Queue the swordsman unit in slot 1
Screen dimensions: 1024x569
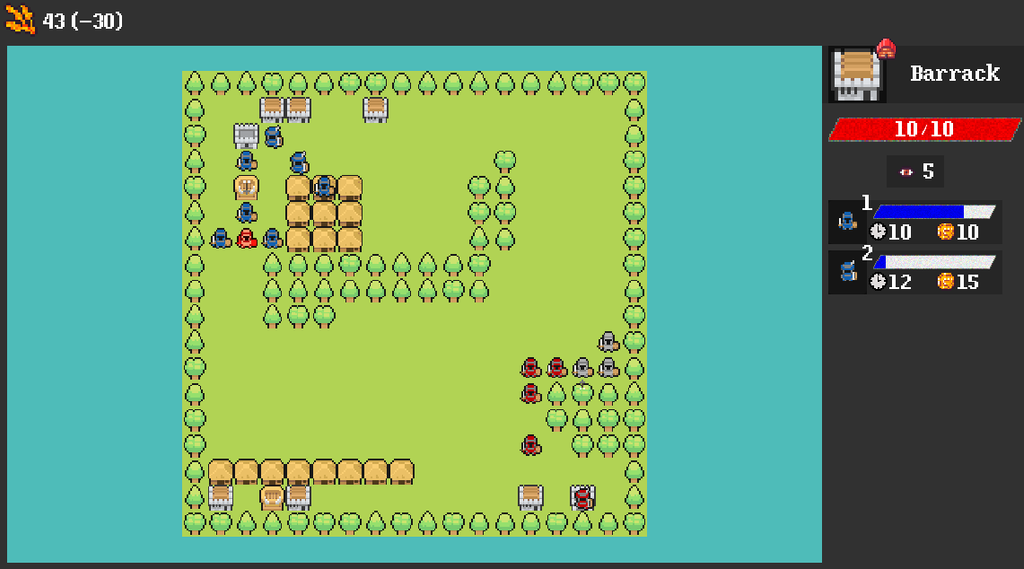pyautogui.click(x=848, y=221)
